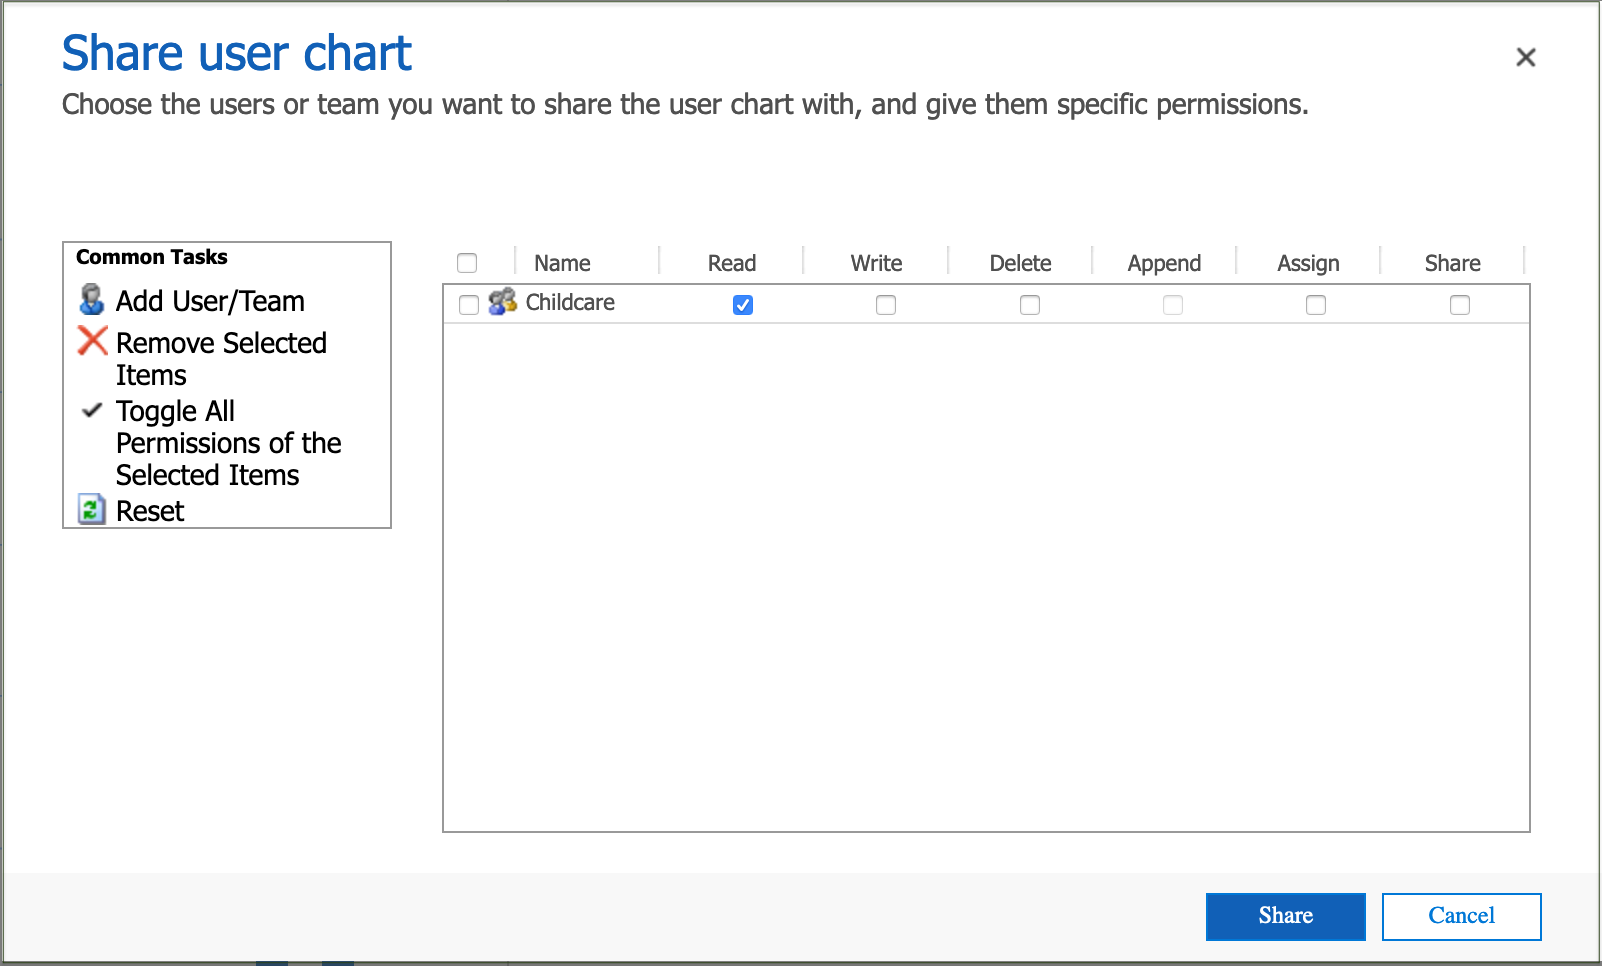Screen dimensions: 1602x966
Task: Uncheck Read permission for Childcare
Action: 743,305
